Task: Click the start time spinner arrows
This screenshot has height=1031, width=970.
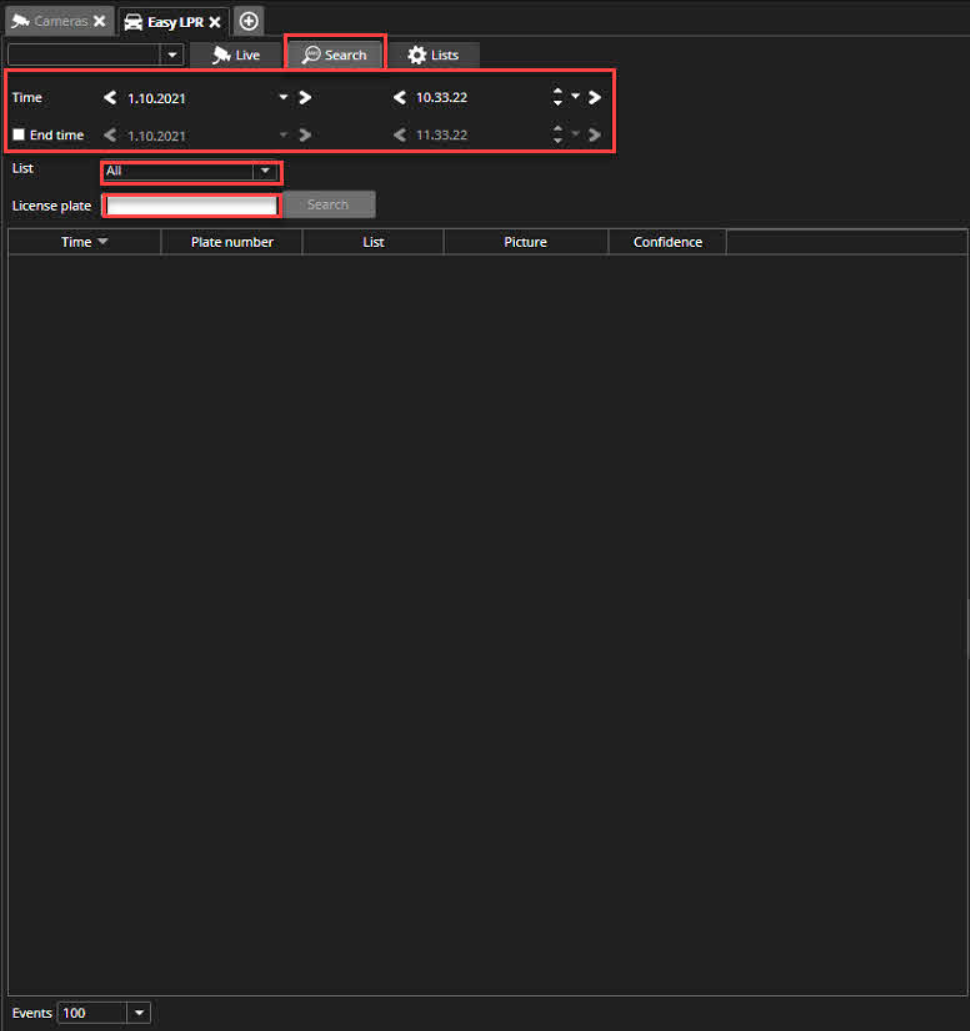Action: pyautogui.click(x=557, y=98)
